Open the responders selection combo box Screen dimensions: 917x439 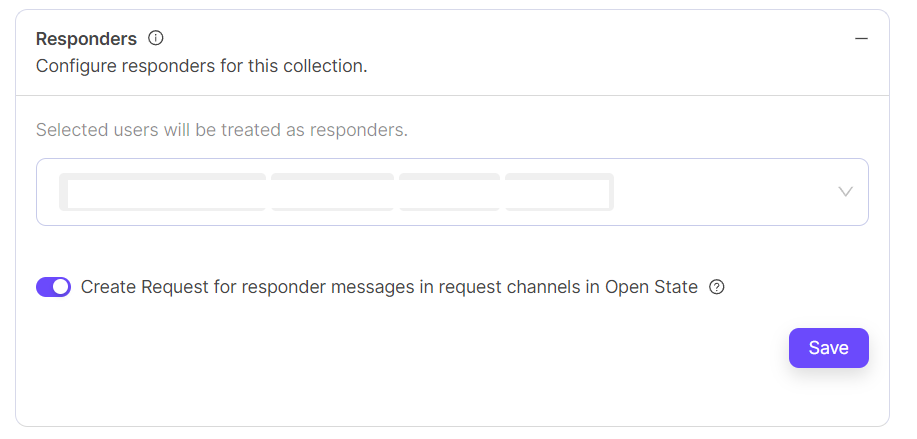pyautogui.click(x=452, y=192)
